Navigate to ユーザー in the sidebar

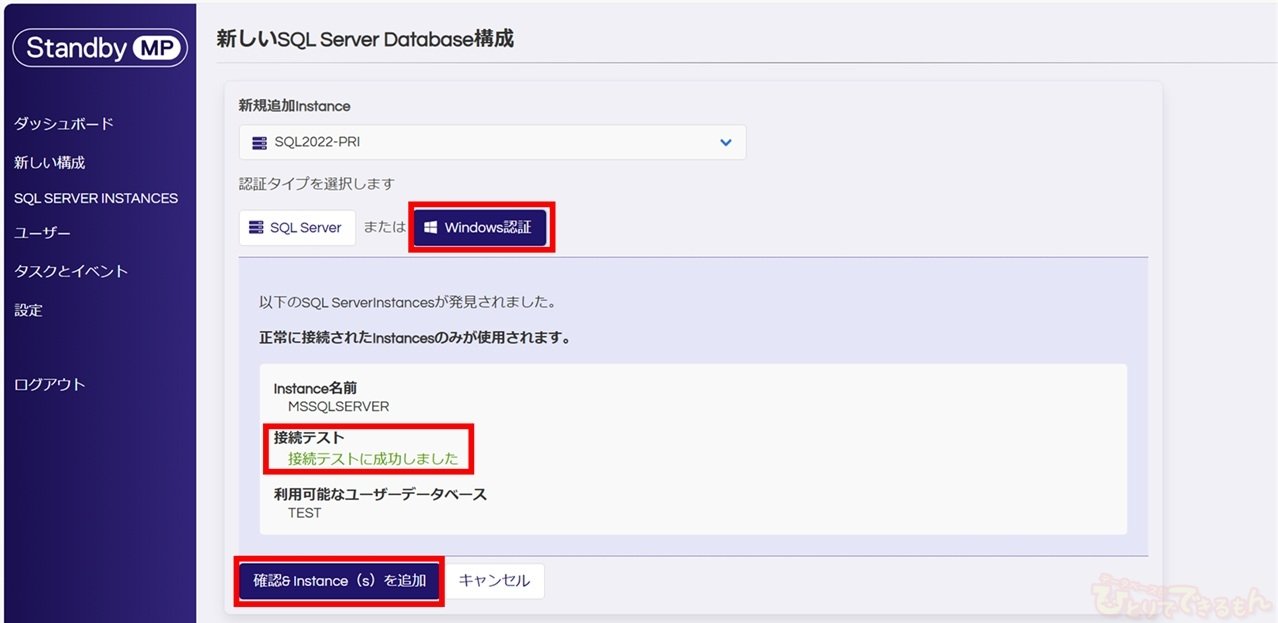point(42,233)
